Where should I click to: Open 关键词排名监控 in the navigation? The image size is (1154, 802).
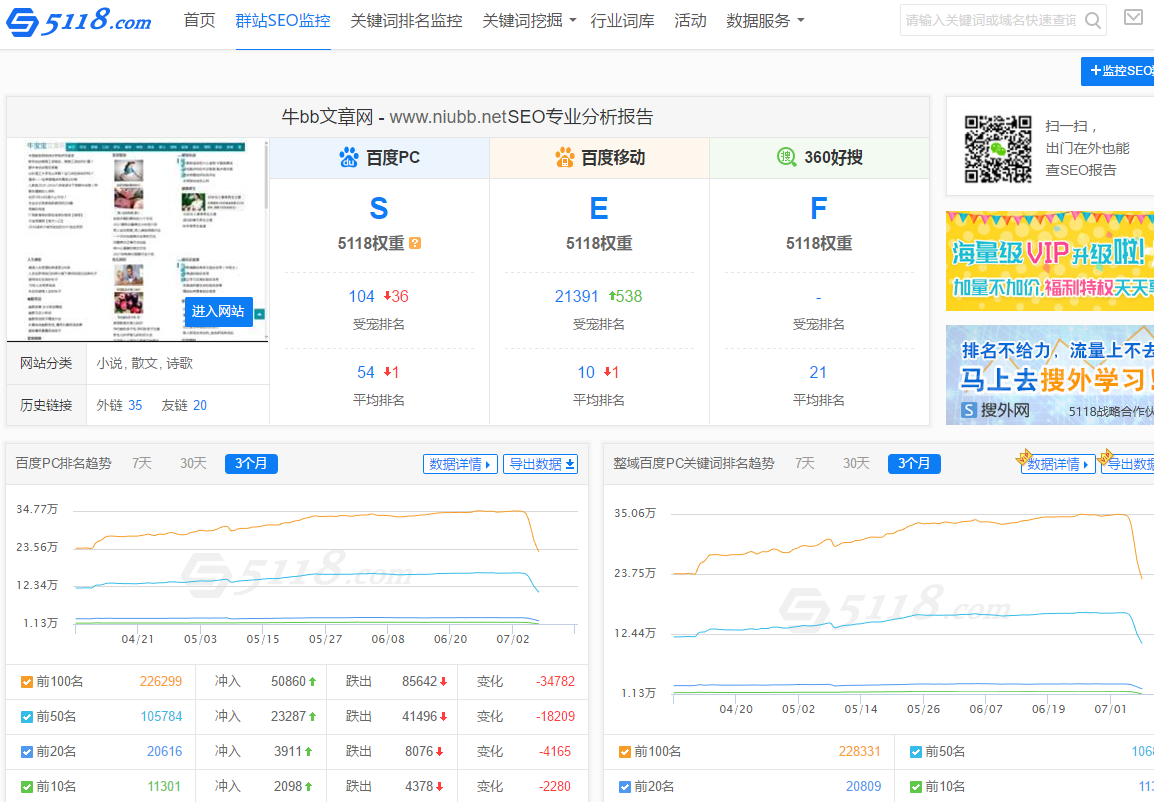point(406,21)
